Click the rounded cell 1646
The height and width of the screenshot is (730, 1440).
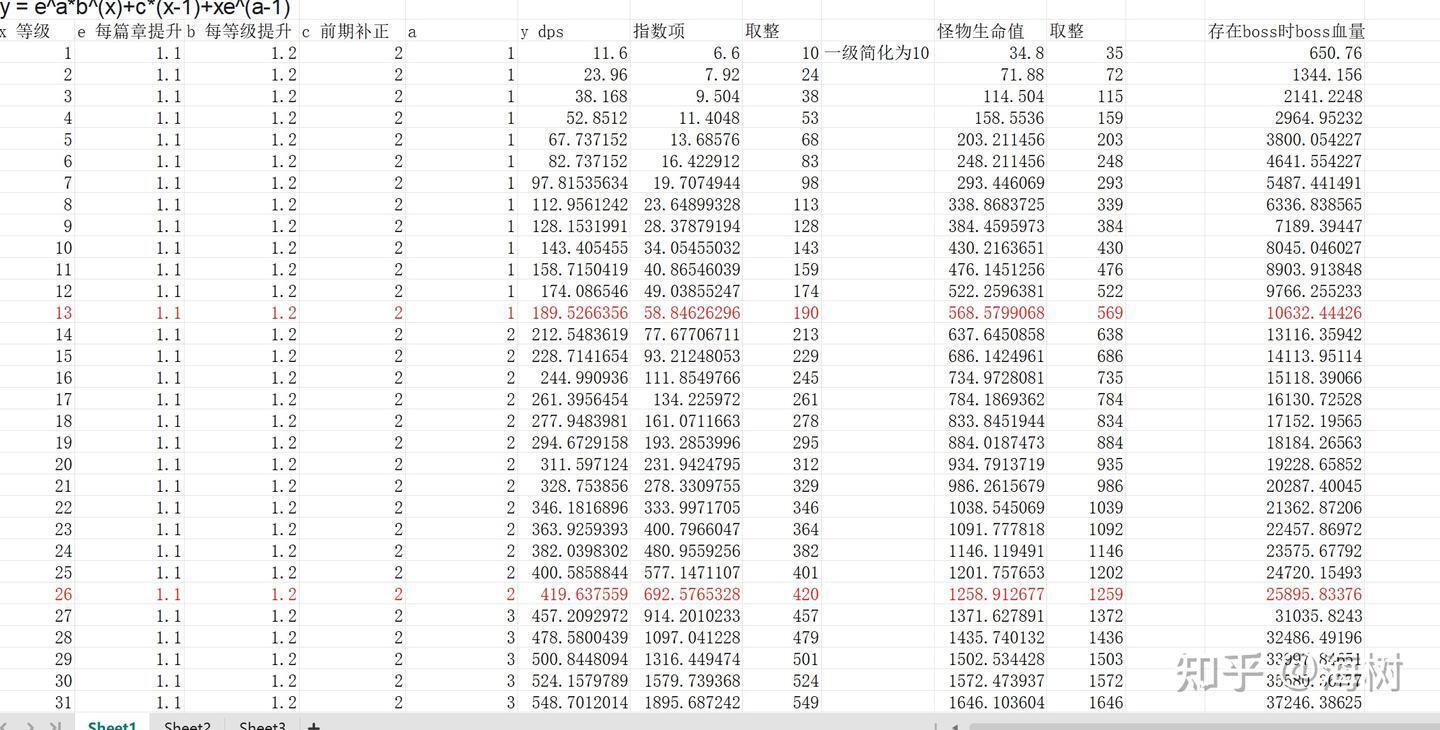[x=1086, y=702]
